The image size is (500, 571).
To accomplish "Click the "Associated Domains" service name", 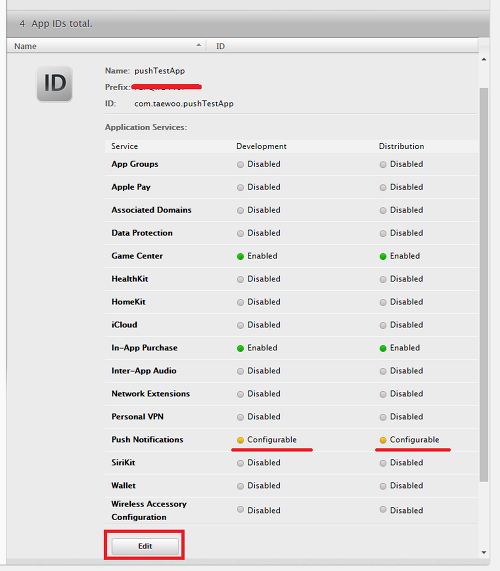I will [151, 210].
